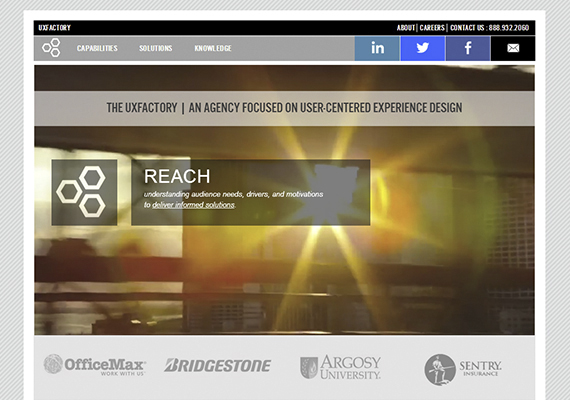Click the large hexagon logo tile

coord(84,192)
